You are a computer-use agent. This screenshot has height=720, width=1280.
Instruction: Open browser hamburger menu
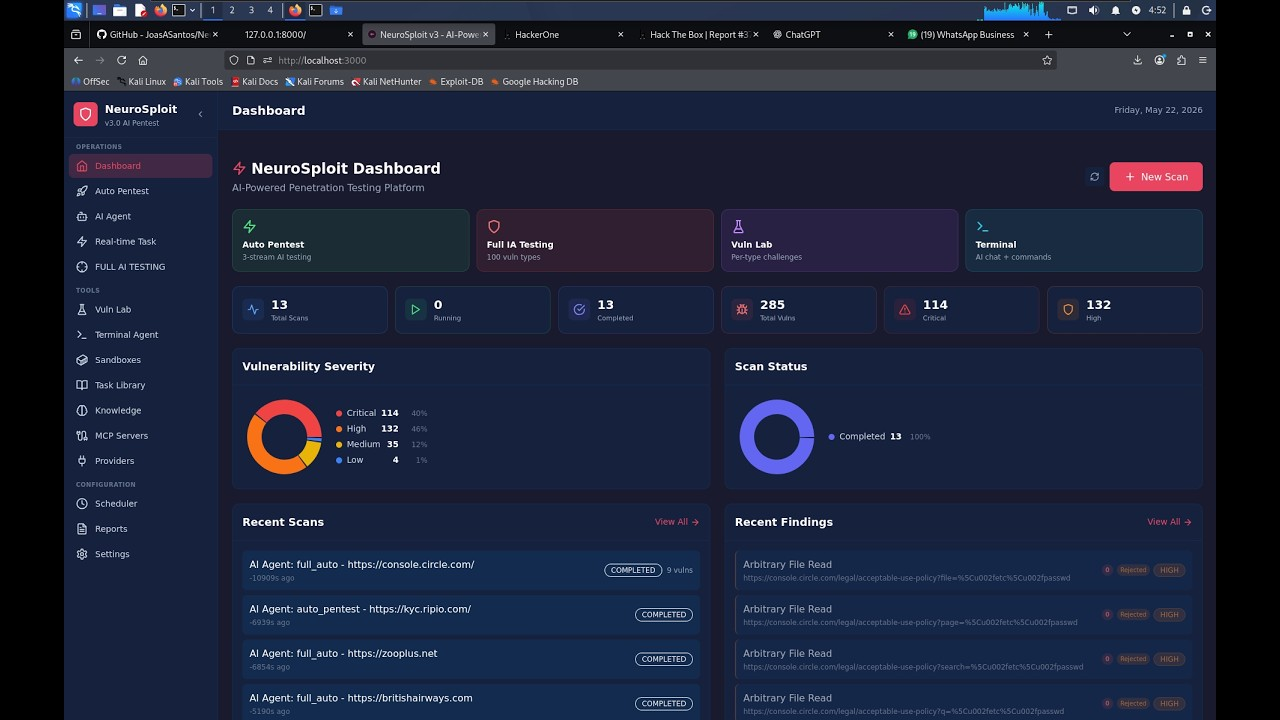pyautogui.click(x=1202, y=60)
